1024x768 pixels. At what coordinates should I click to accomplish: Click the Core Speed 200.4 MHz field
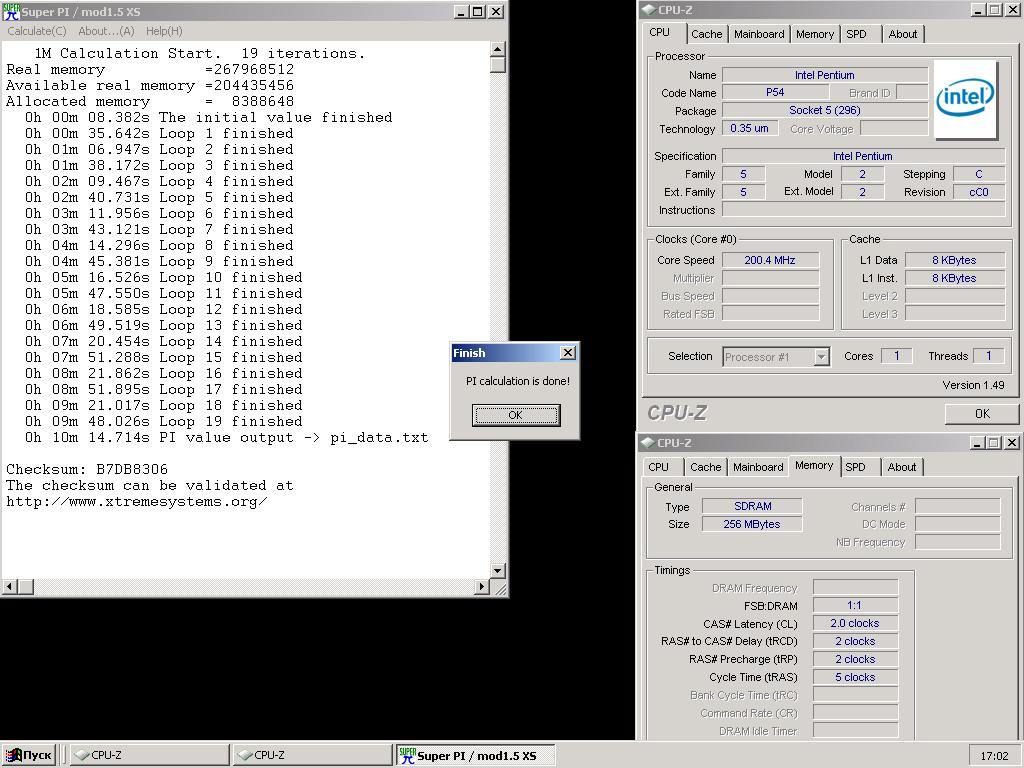click(771, 260)
